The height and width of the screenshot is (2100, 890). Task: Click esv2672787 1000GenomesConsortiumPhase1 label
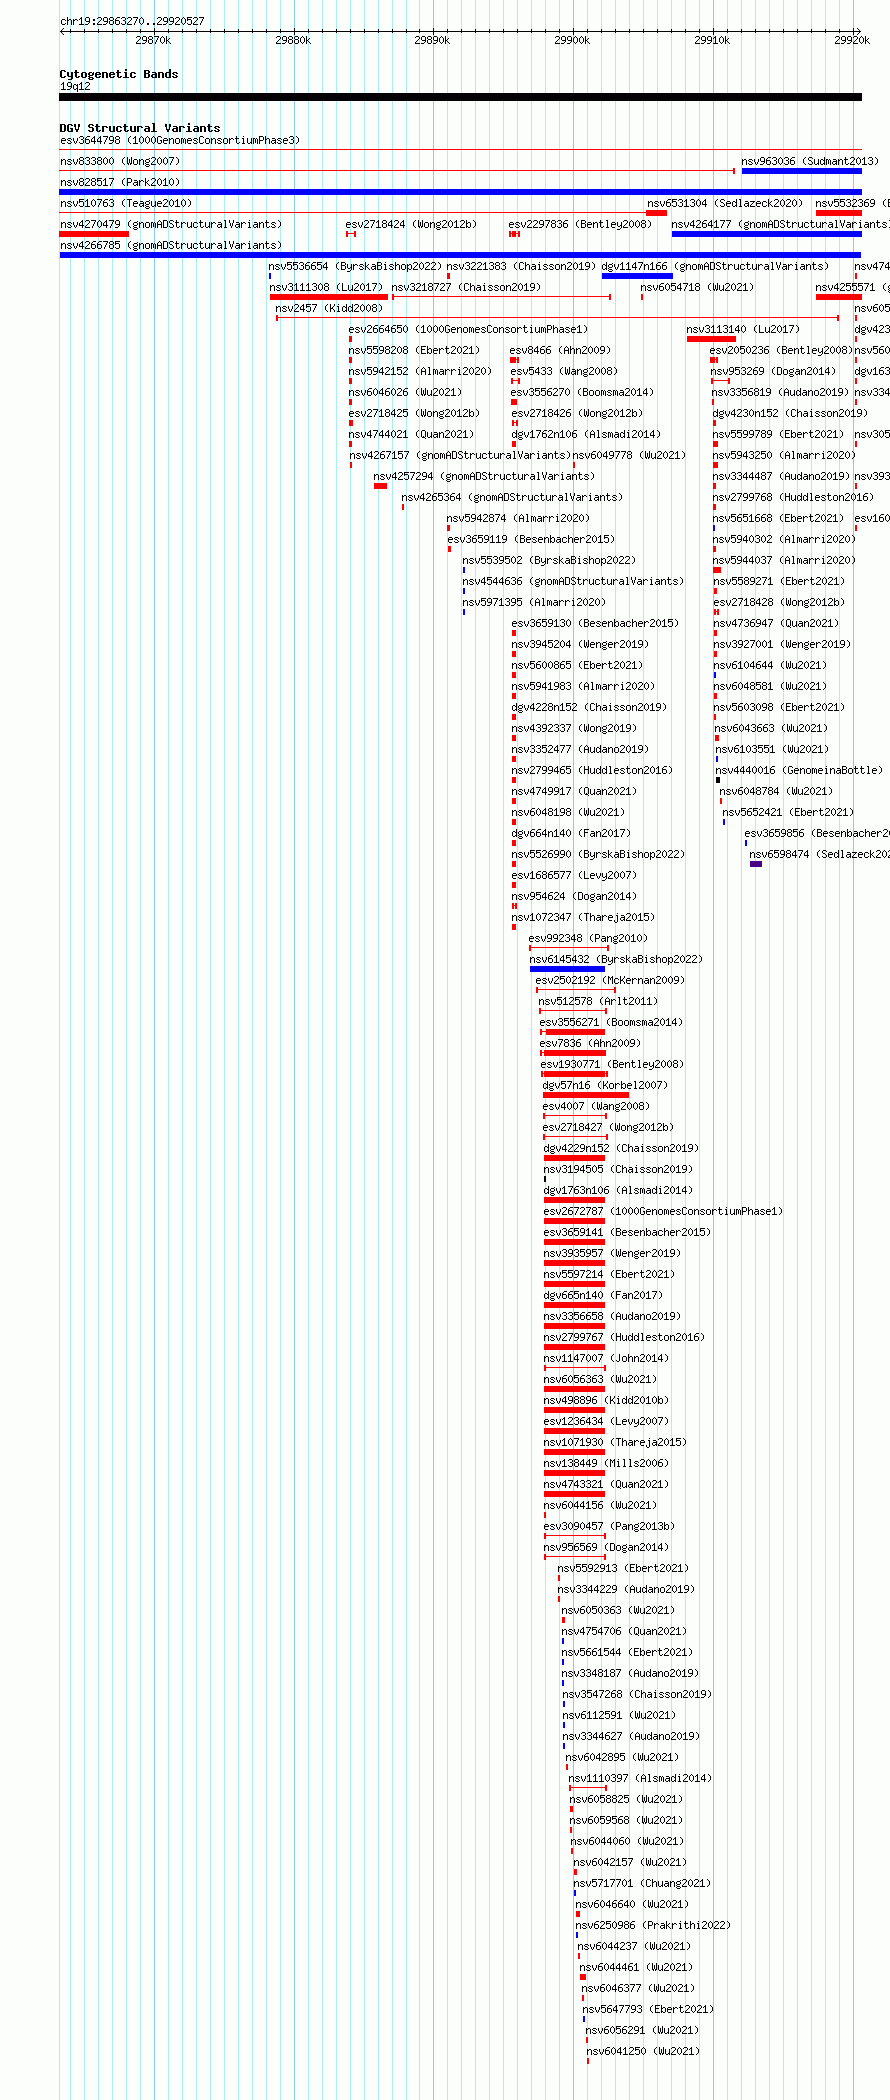click(663, 1211)
